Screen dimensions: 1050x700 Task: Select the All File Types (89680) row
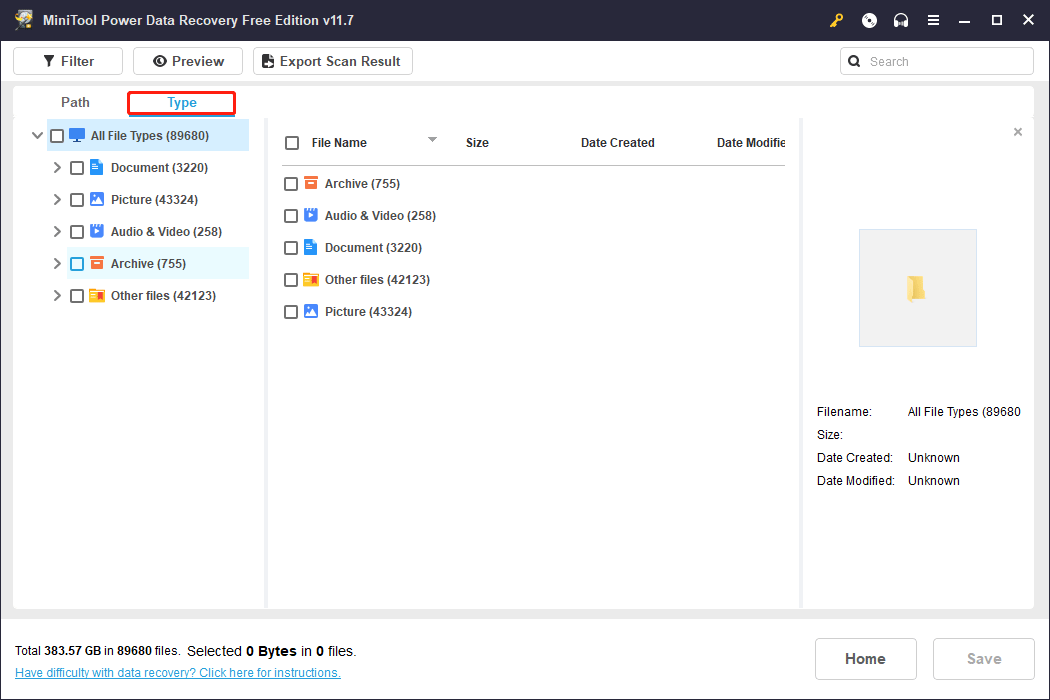[x=148, y=135]
